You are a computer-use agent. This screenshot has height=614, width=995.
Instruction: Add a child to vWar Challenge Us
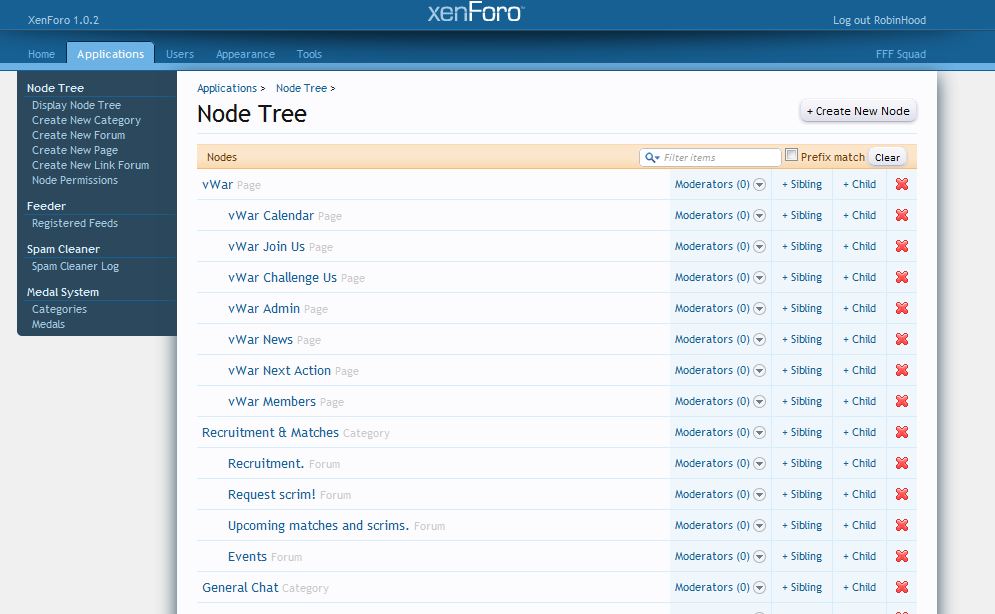(859, 277)
